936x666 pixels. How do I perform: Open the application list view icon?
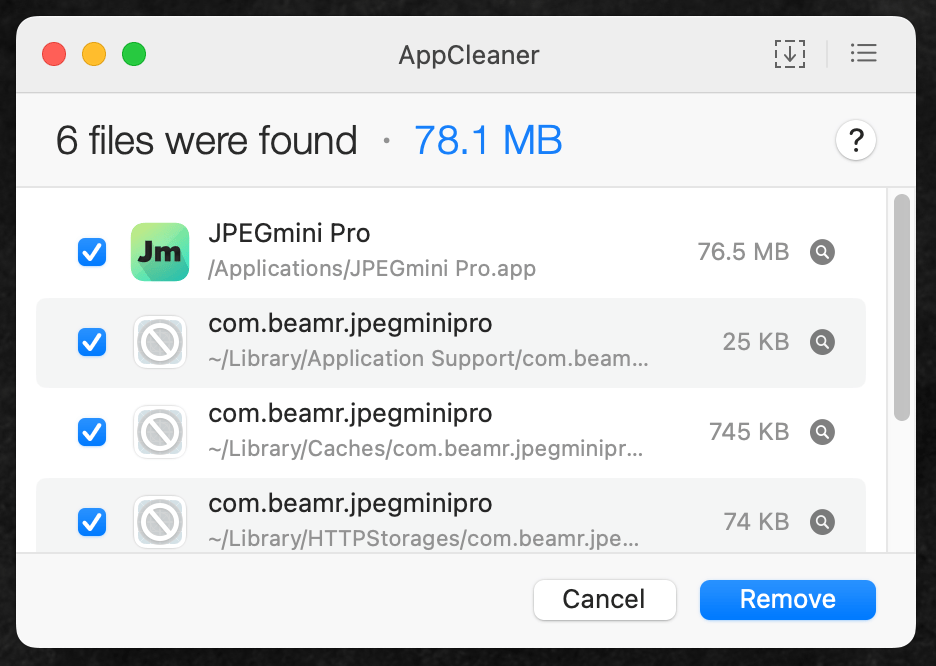(x=863, y=54)
